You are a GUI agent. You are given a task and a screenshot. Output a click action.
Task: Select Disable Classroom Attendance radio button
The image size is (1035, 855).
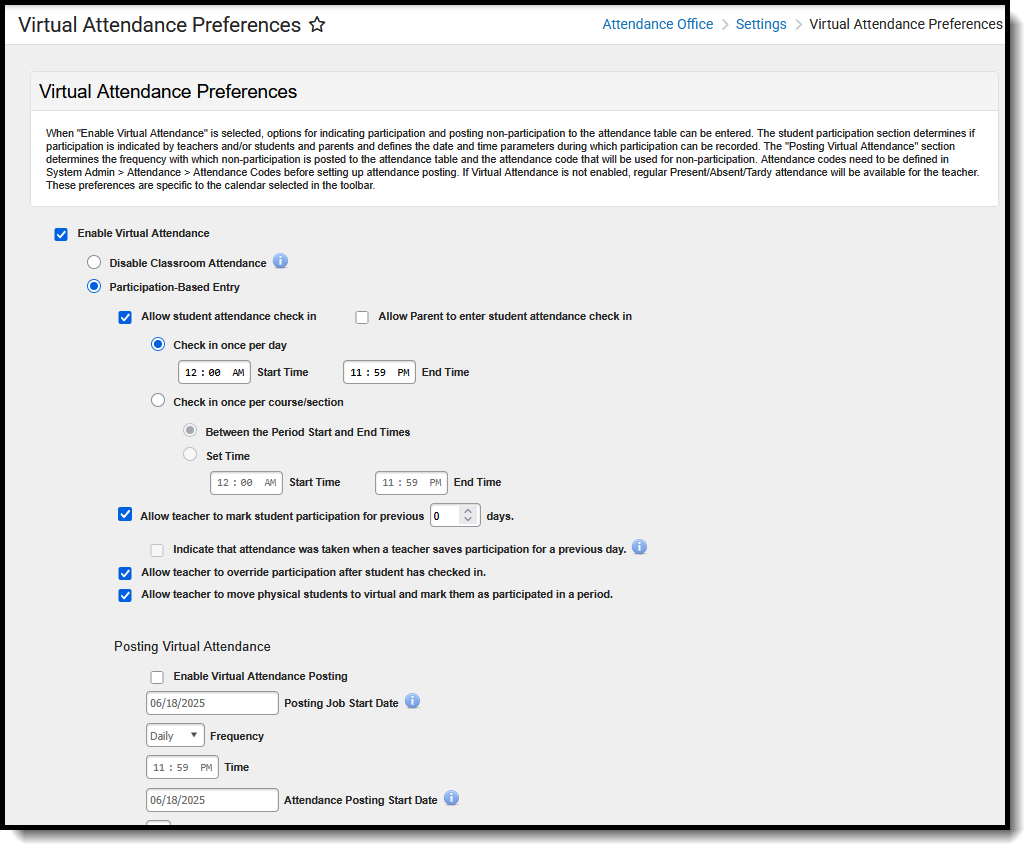(94, 262)
